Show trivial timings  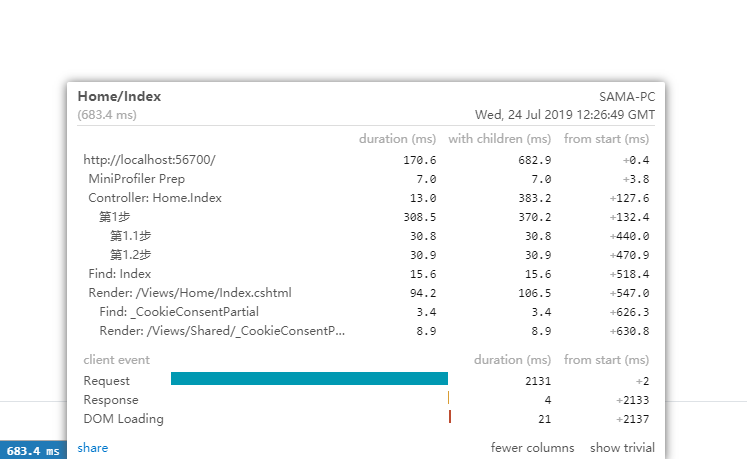[x=622, y=448]
